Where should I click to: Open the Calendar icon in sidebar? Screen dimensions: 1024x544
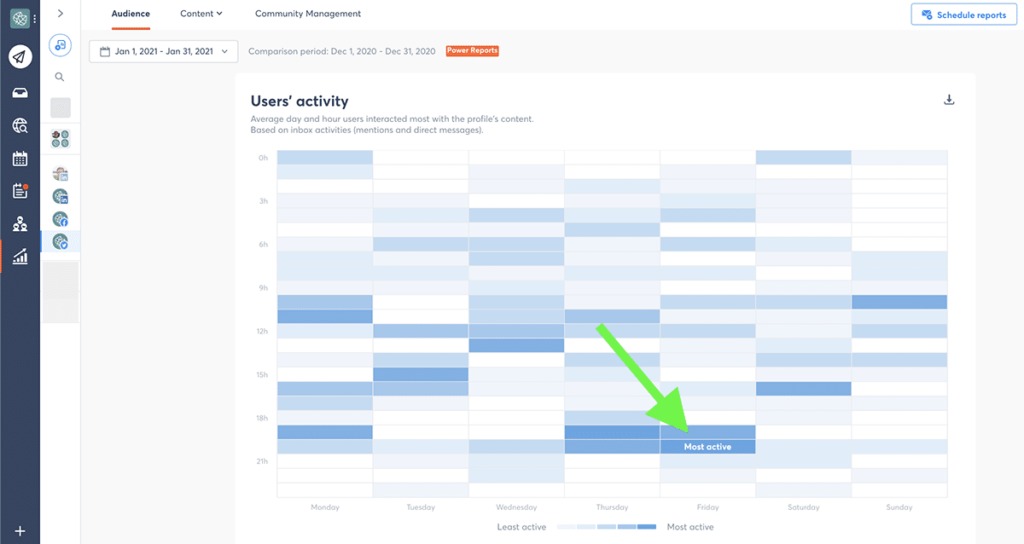pyautogui.click(x=20, y=158)
